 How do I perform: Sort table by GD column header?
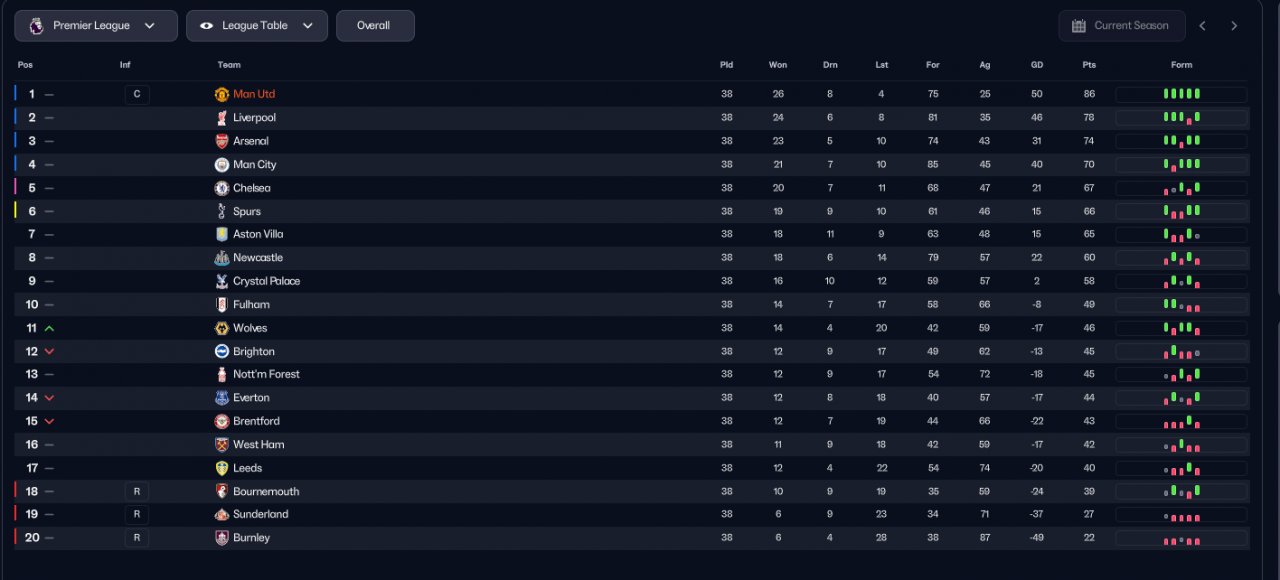(x=1037, y=65)
